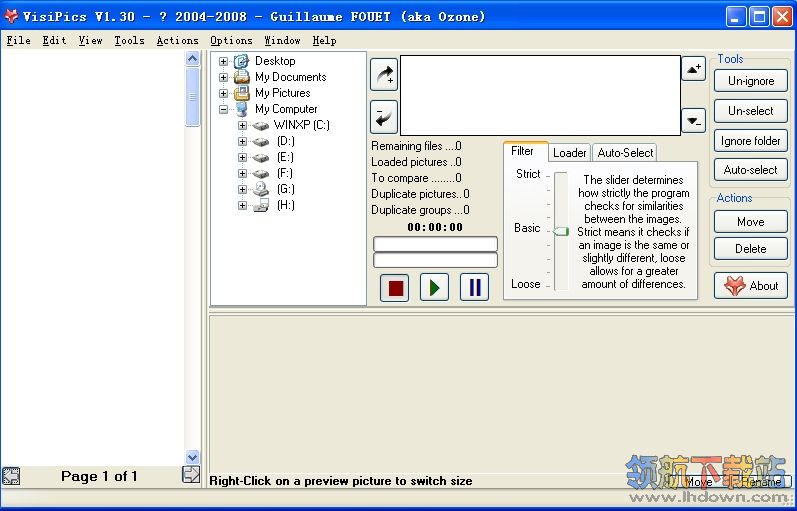The width and height of the screenshot is (797, 511).
Task: Open the View menu
Action: coord(90,40)
